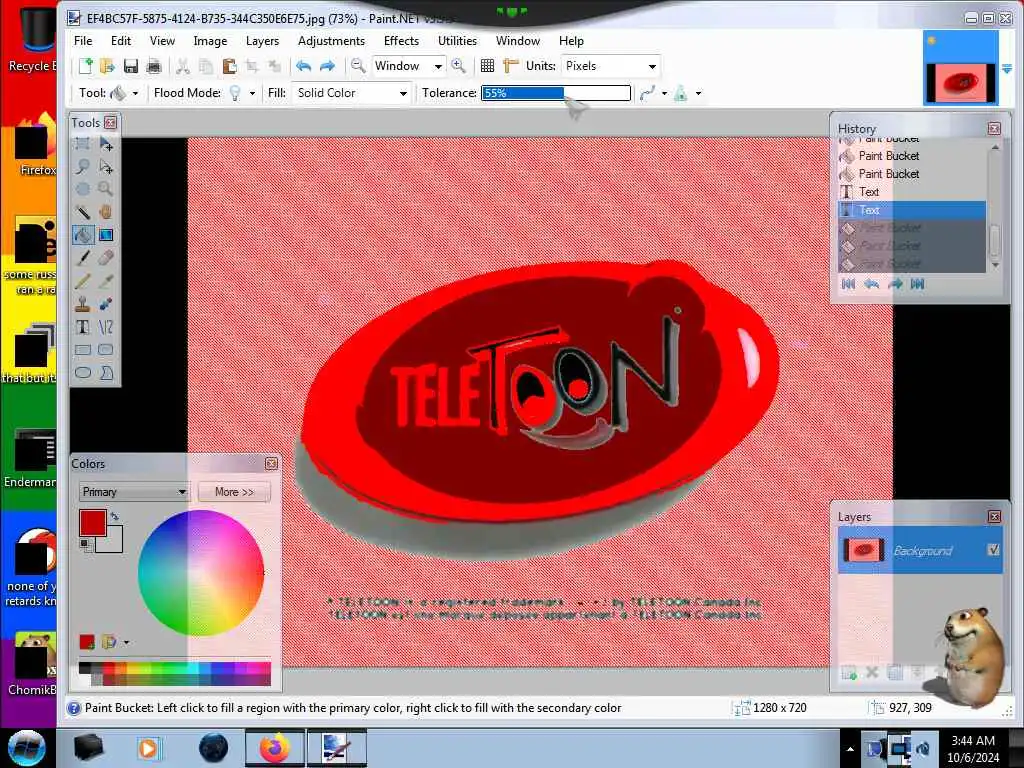Open the Utilities menu
1024x768 pixels.
pos(457,40)
